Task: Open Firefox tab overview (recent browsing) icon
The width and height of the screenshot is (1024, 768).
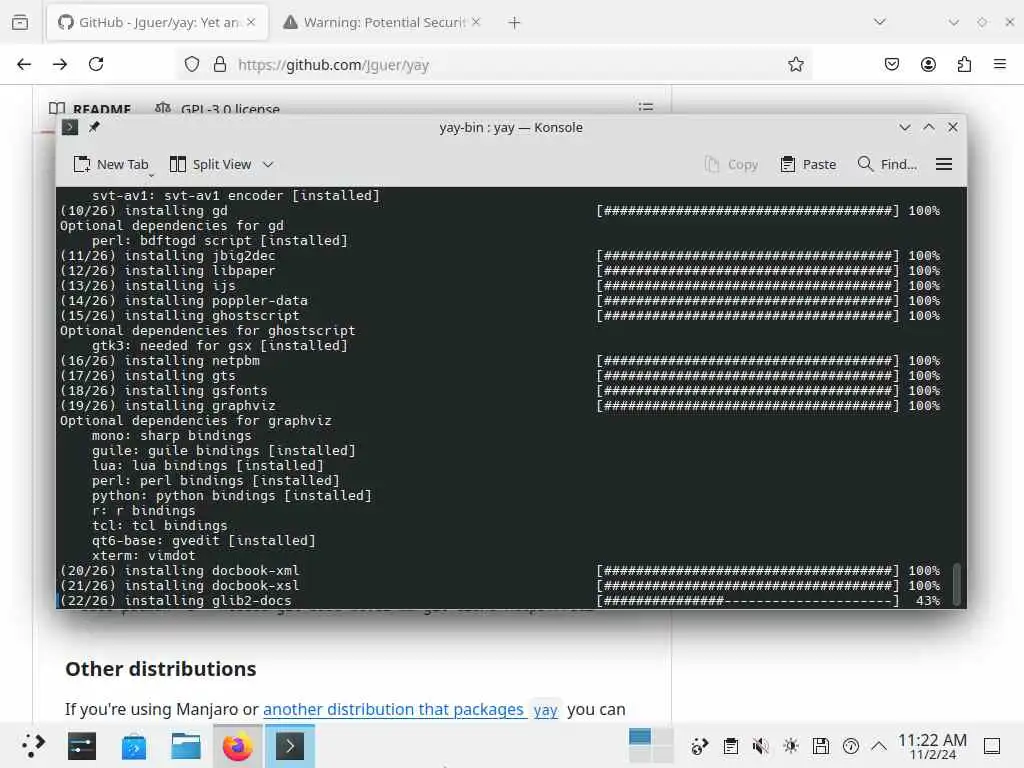Action: tap(20, 22)
